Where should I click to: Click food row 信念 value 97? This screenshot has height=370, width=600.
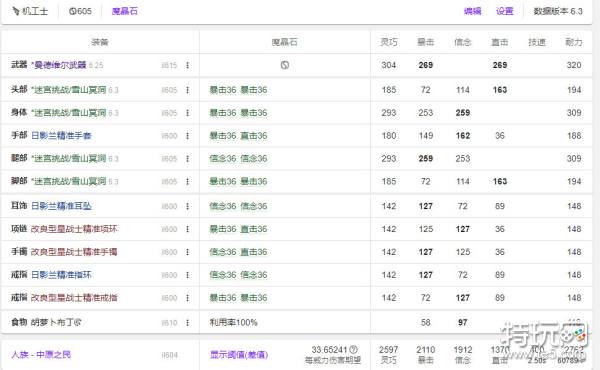pos(463,323)
